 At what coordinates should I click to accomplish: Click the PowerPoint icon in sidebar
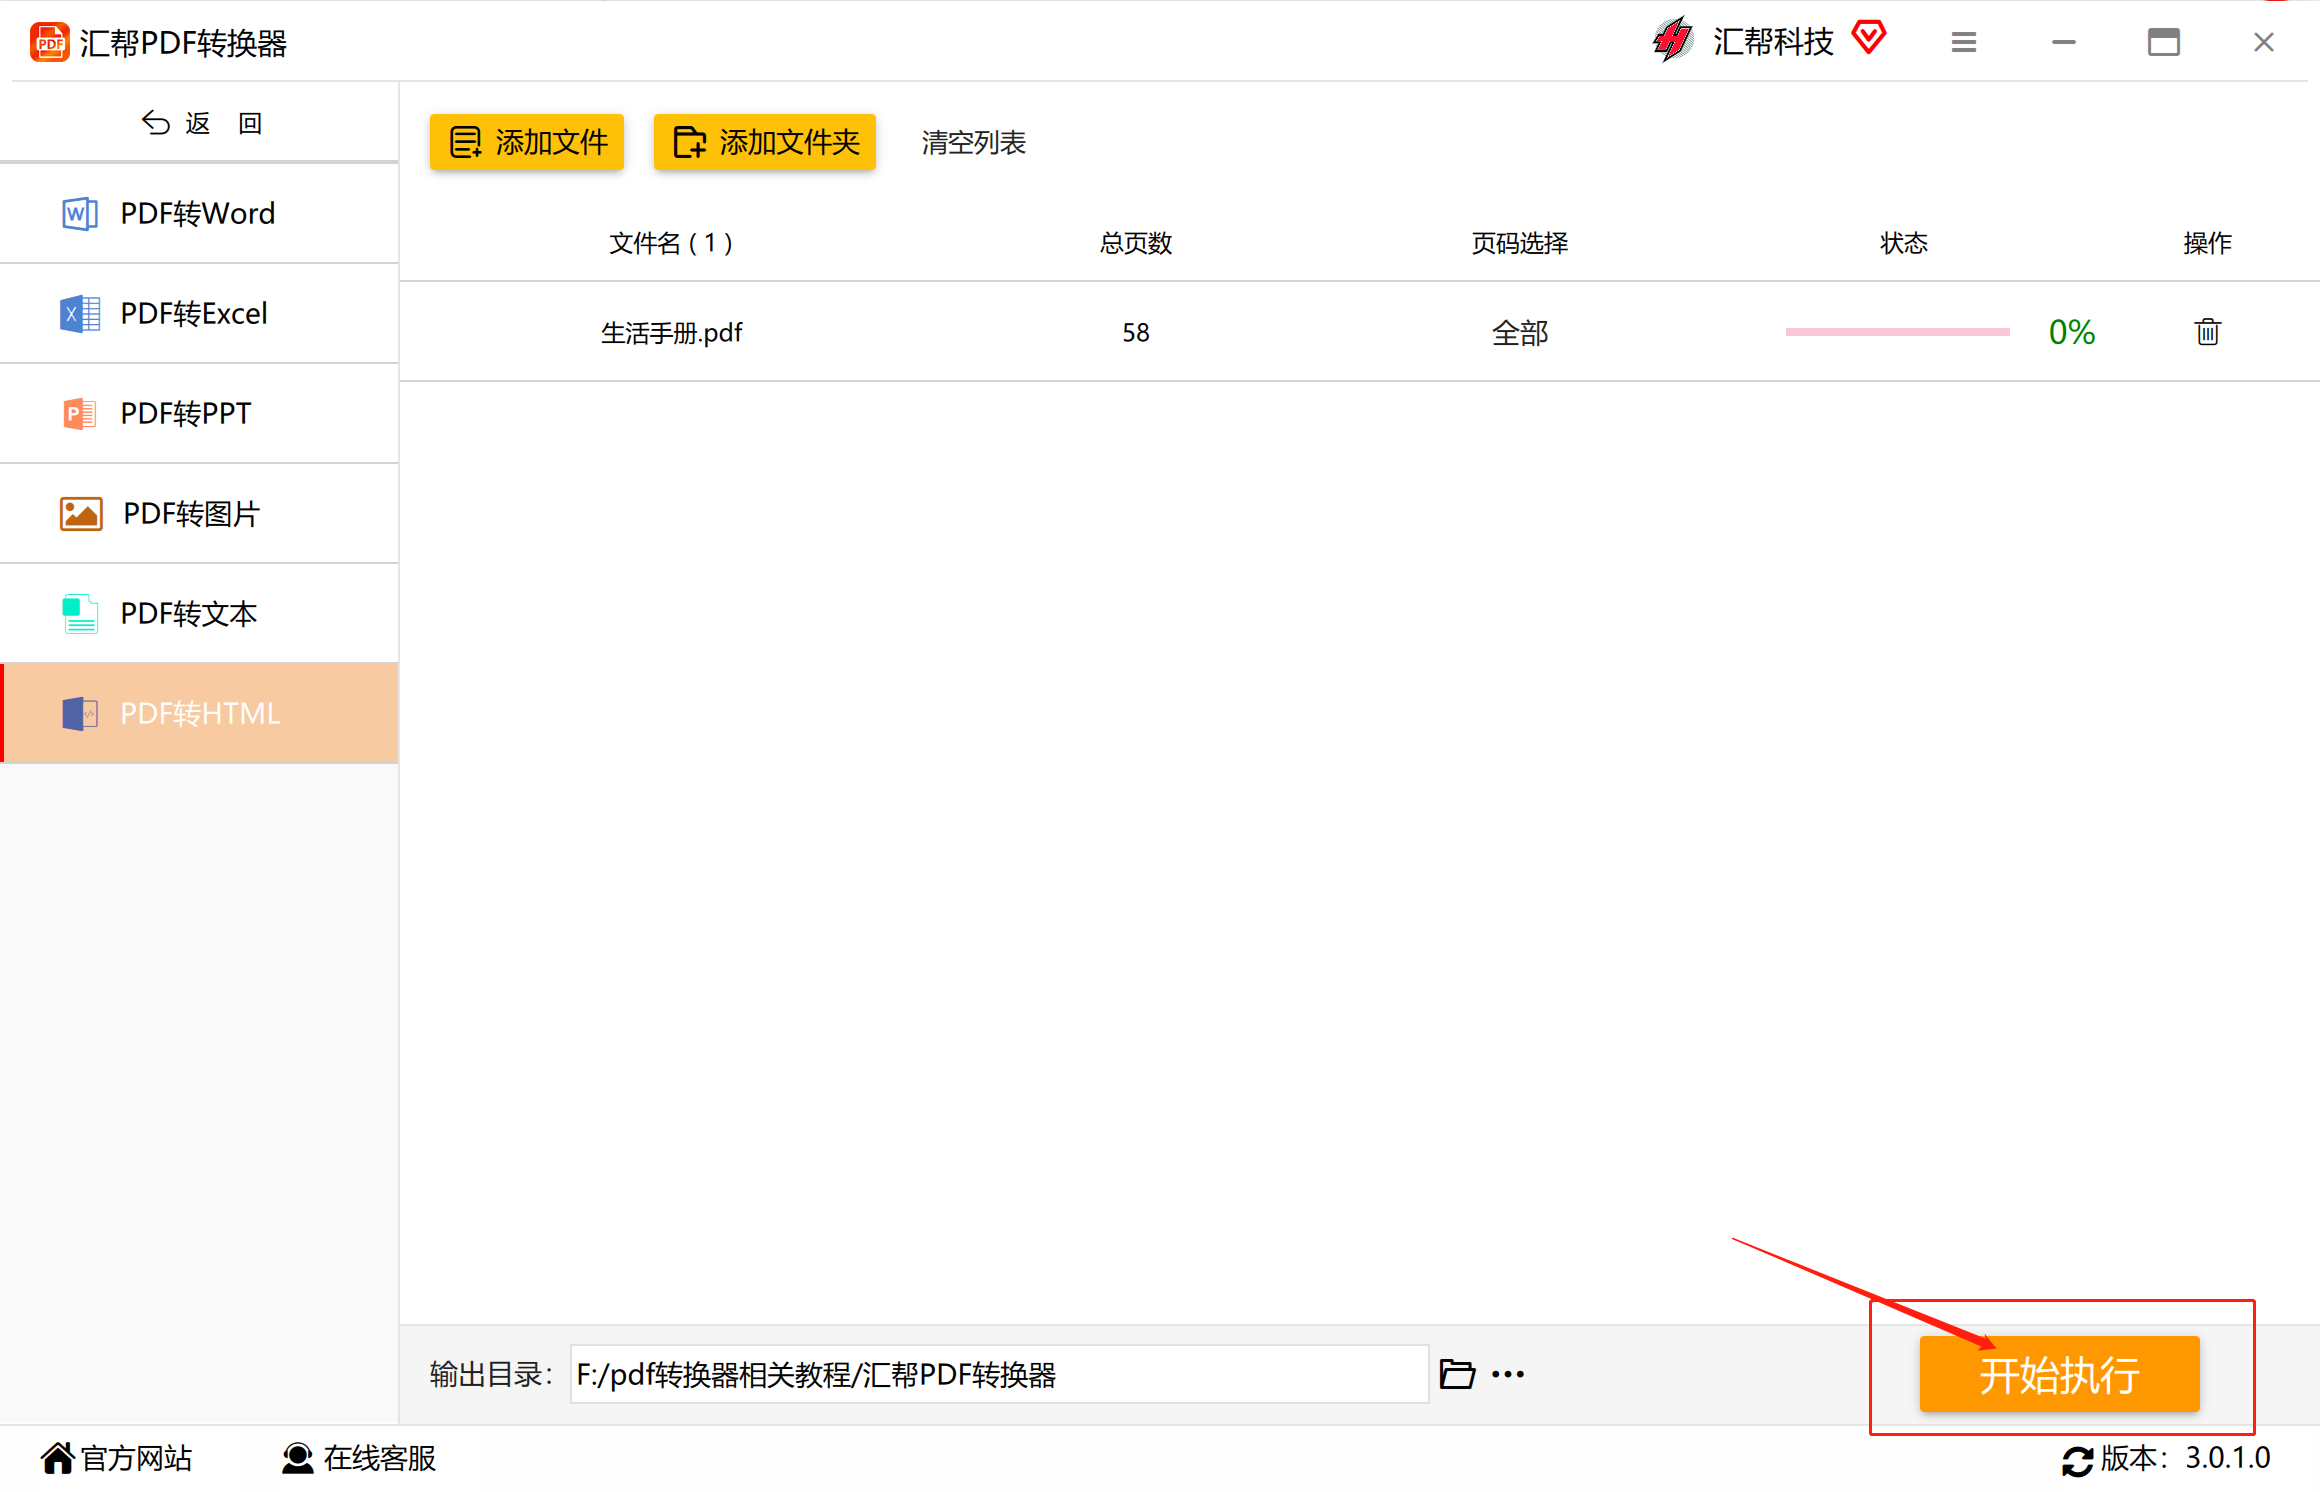point(80,413)
